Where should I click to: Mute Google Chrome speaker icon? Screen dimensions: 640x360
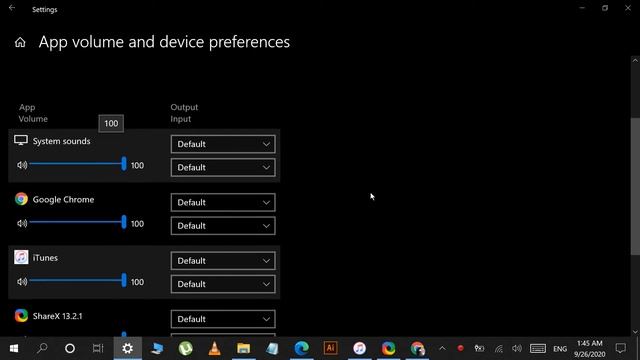[22, 223]
